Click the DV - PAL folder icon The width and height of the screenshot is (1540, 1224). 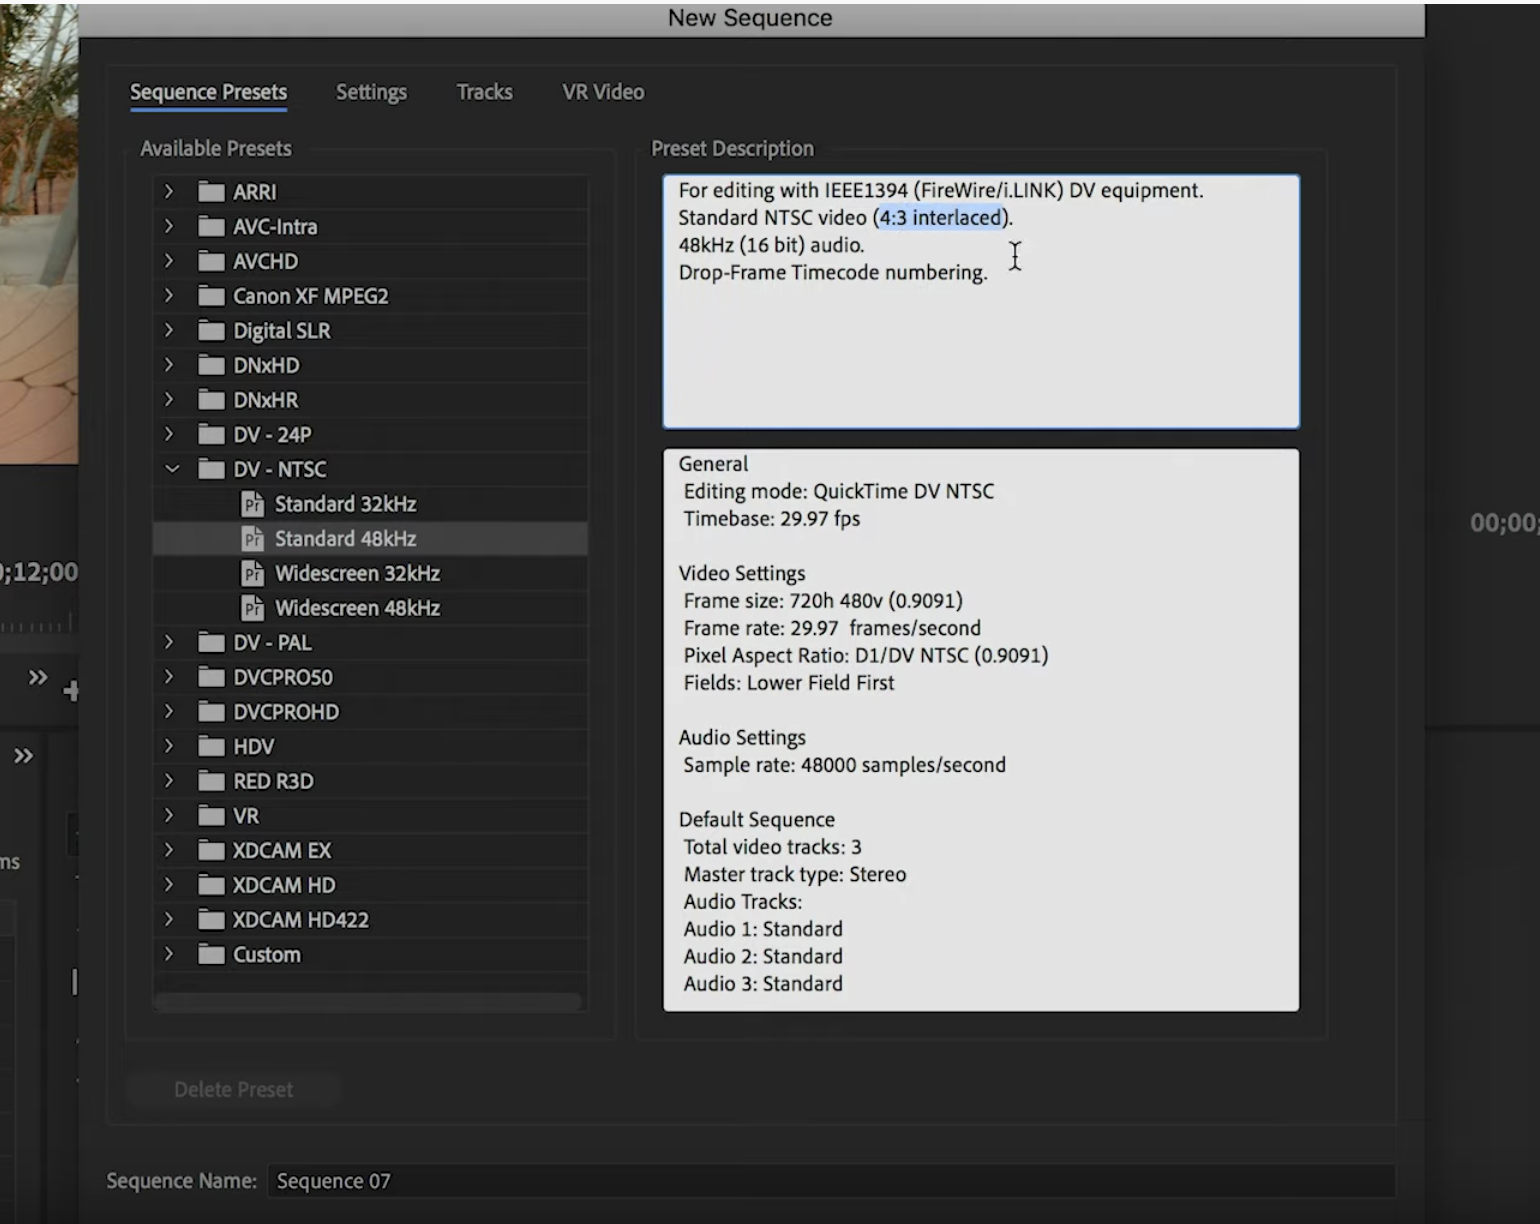[x=211, y=643]
